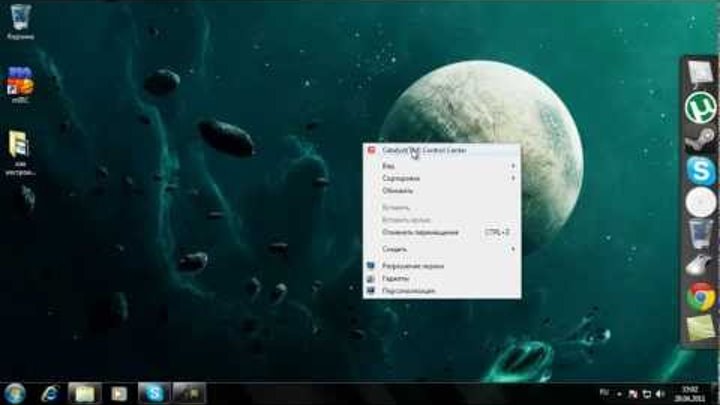Open uTorrent from the side dock
This screenshot has height=405, width=720.
(x=699, y=106)
